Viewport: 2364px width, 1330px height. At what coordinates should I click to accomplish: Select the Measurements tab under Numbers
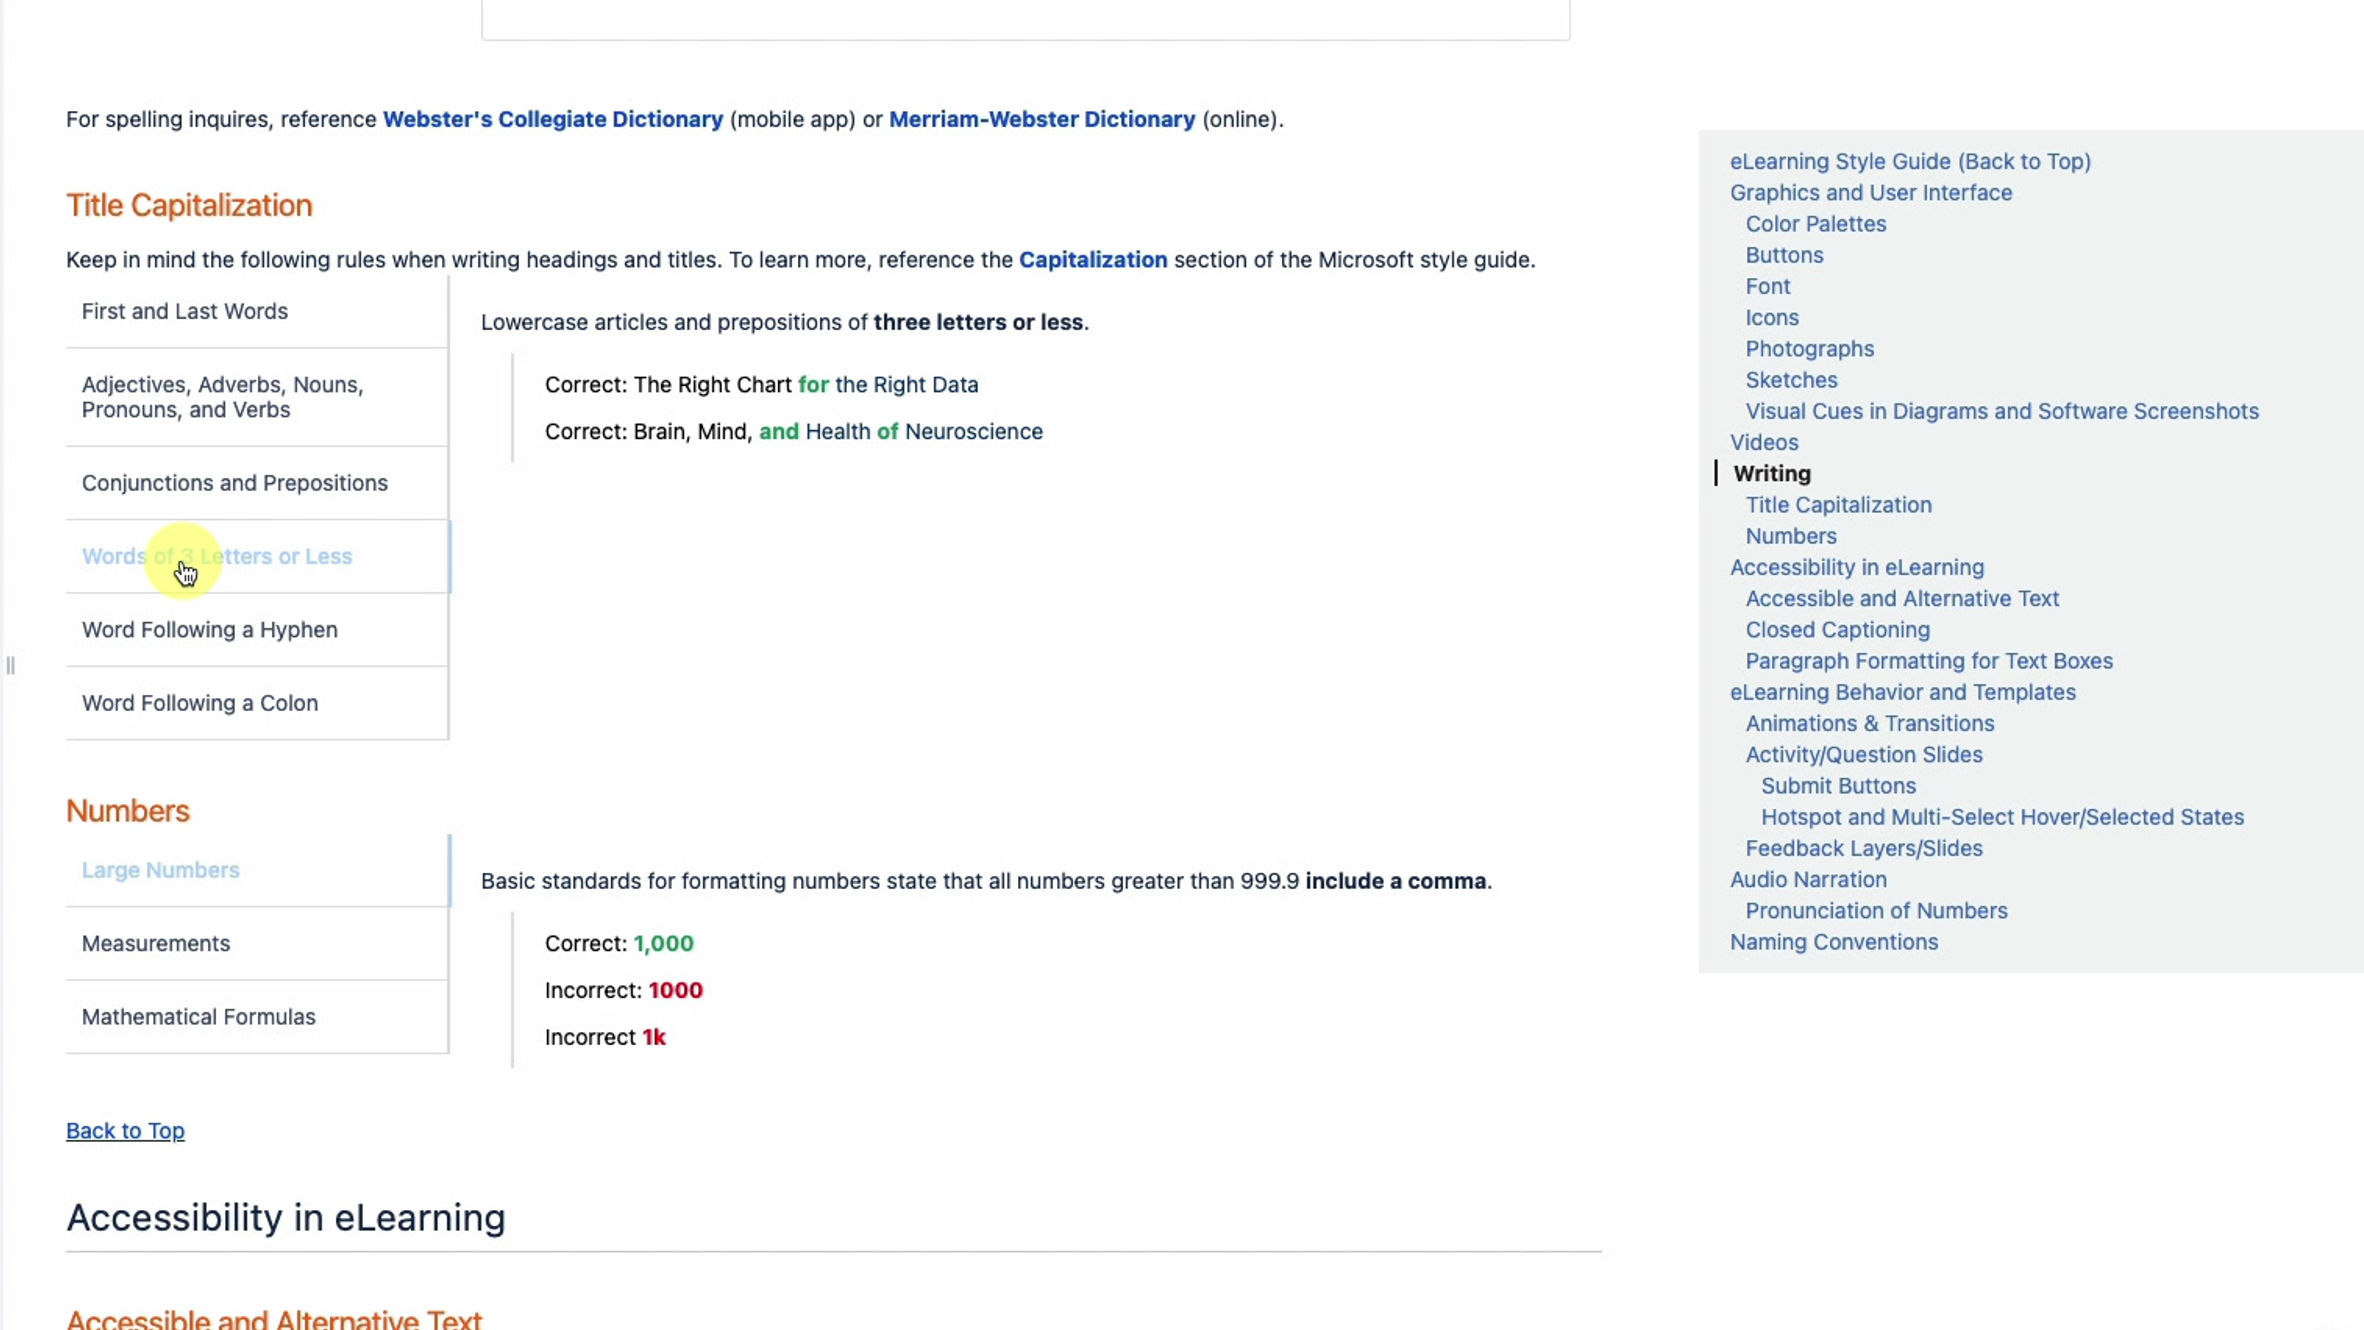[155, 943]
